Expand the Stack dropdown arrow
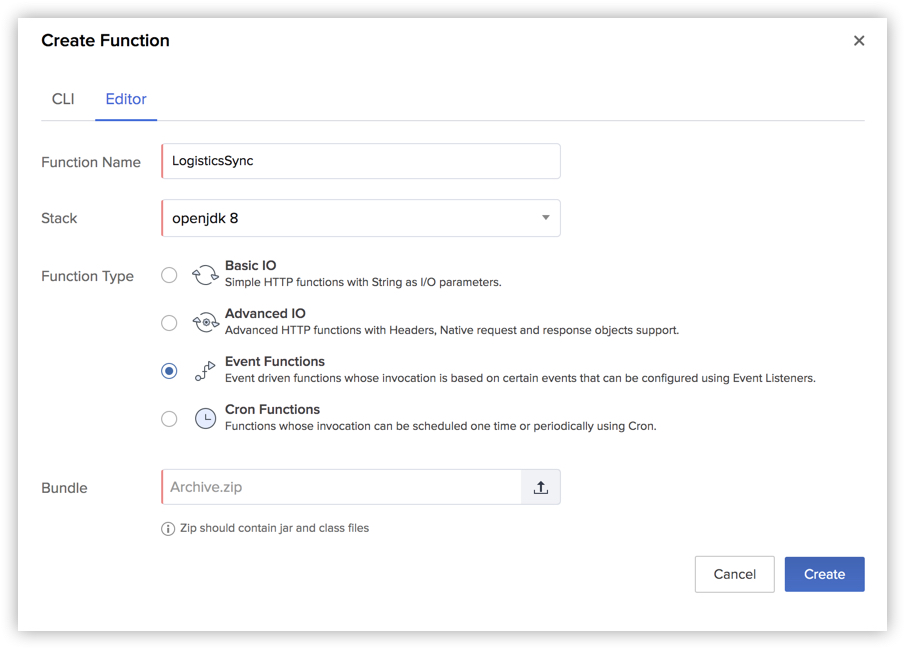This screenshot has height=649, width=905. [x=545, y=218]
